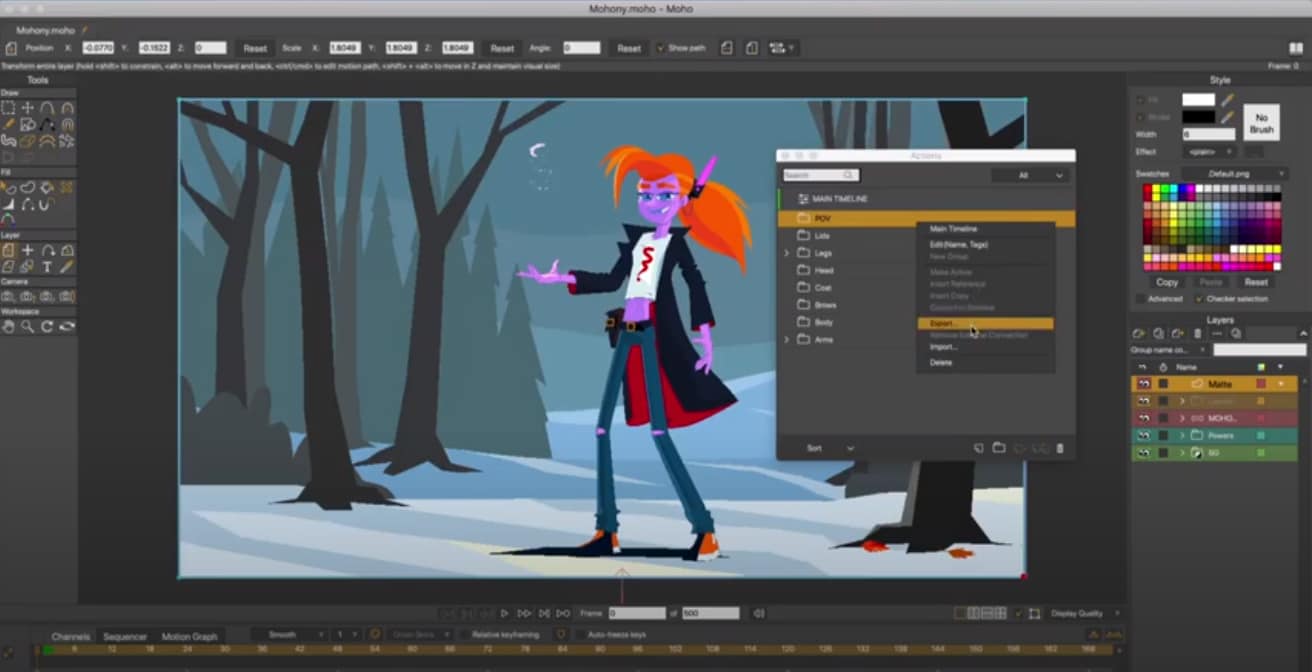1312x672 pixels.
Task: Select the Transform Points tool in Draw
Action: pyautogui.click(x=27, y=108)
